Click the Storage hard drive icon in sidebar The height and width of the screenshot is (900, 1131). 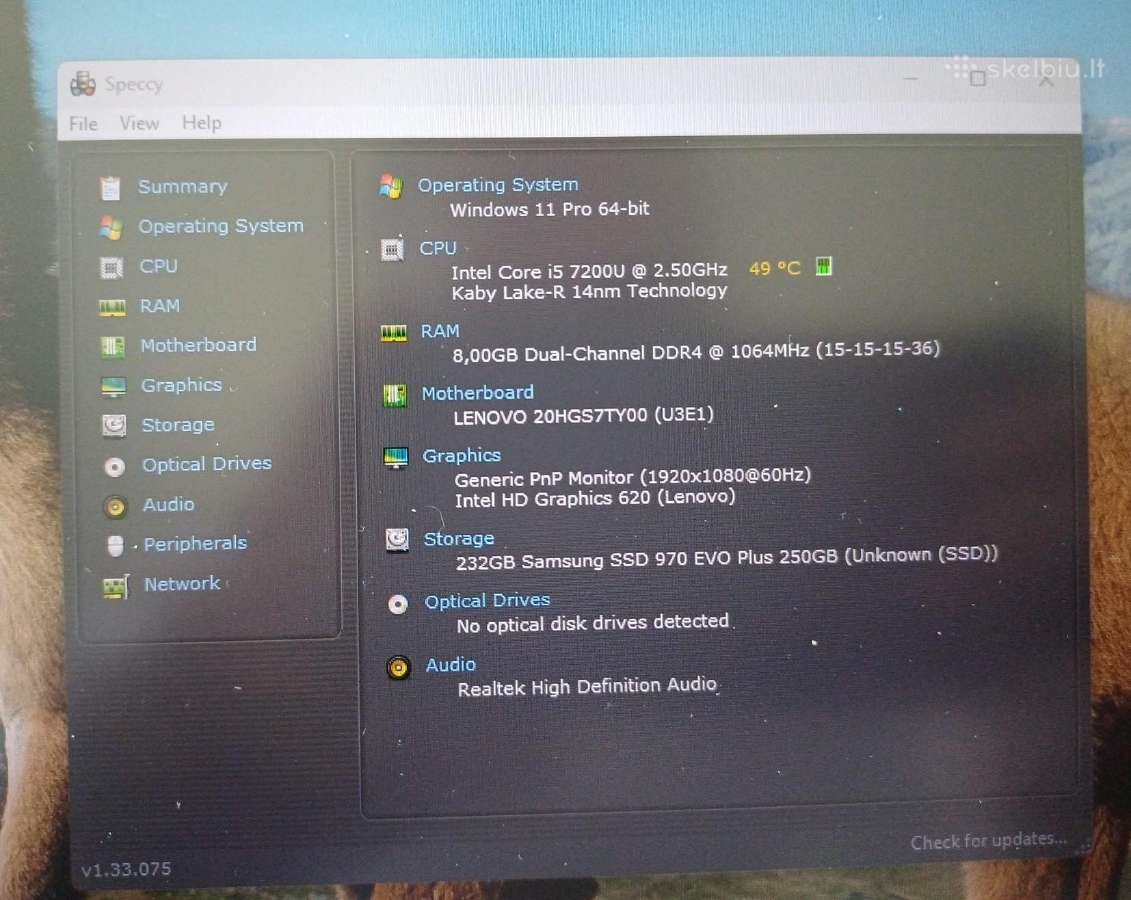(x=114, y=425)
